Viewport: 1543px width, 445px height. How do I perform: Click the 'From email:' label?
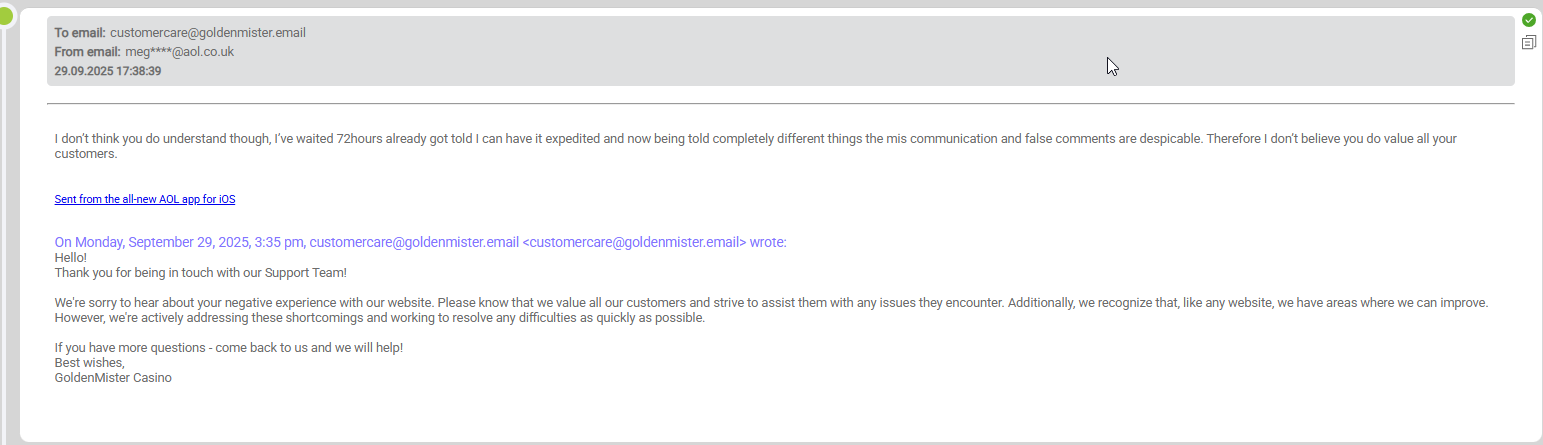[88, 51]
